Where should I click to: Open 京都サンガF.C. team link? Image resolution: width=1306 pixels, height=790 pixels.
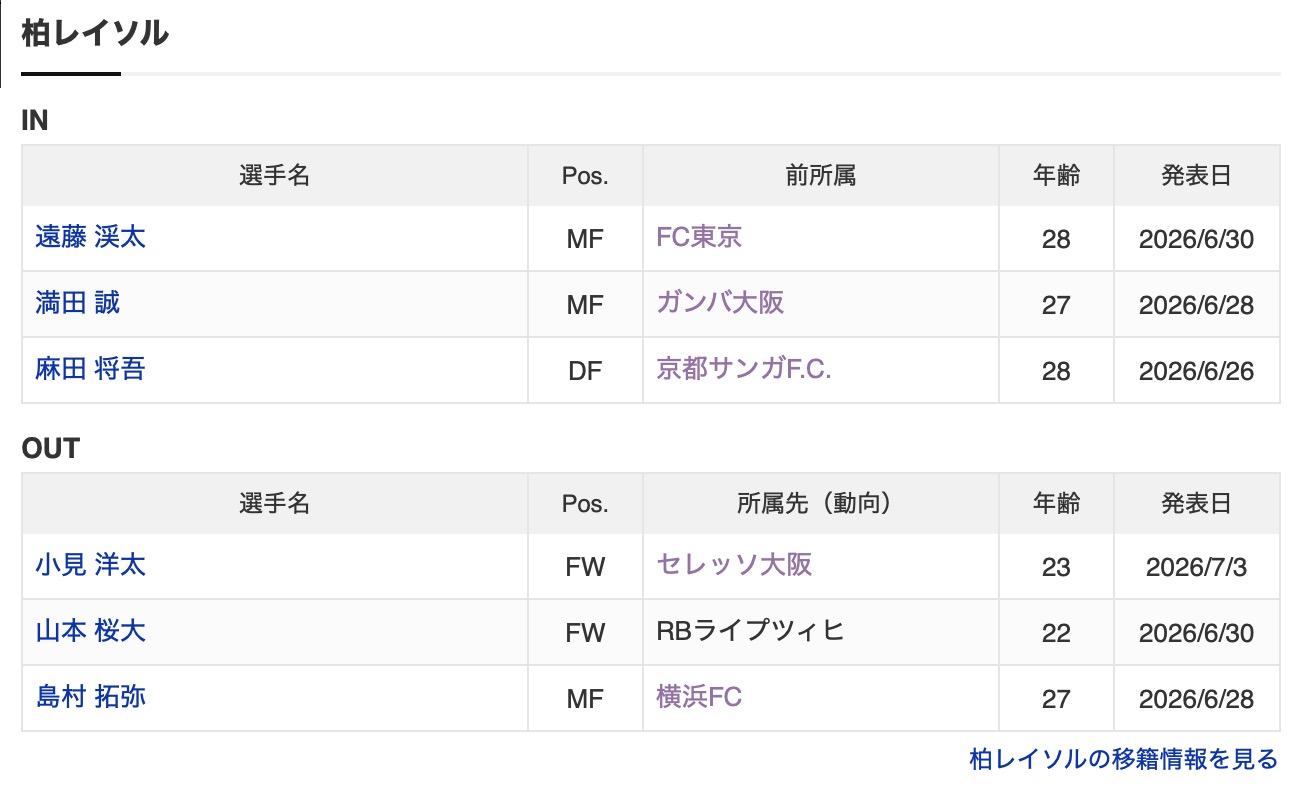pos(744,369)
